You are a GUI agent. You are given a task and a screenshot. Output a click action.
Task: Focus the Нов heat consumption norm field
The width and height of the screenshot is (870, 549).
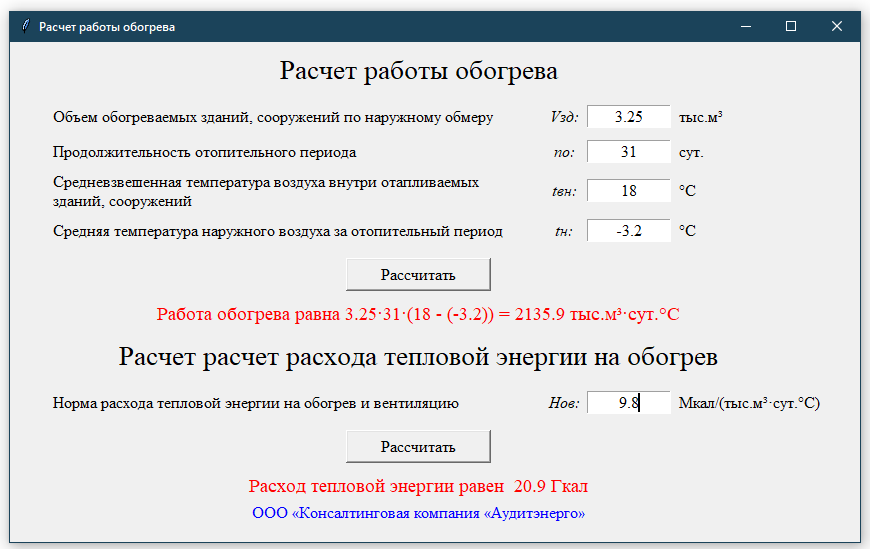click(628, 403)
